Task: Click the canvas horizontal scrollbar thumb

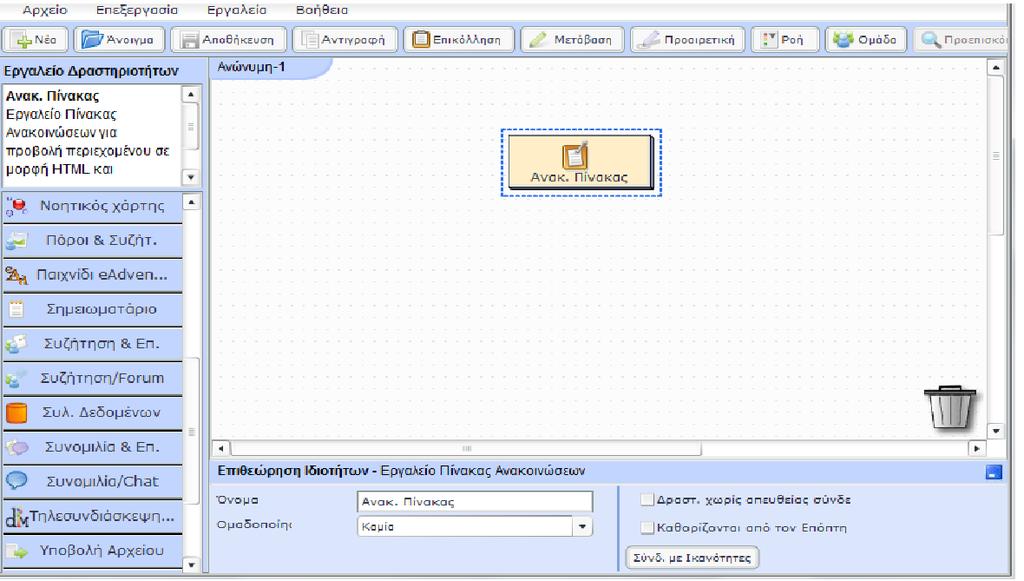Action: pyautogui.click(x=466, y=448)
